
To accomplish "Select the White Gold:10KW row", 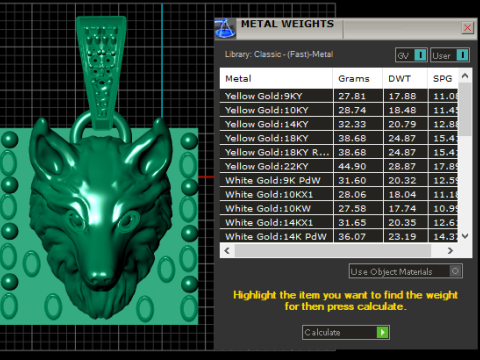I will point(339,208).
